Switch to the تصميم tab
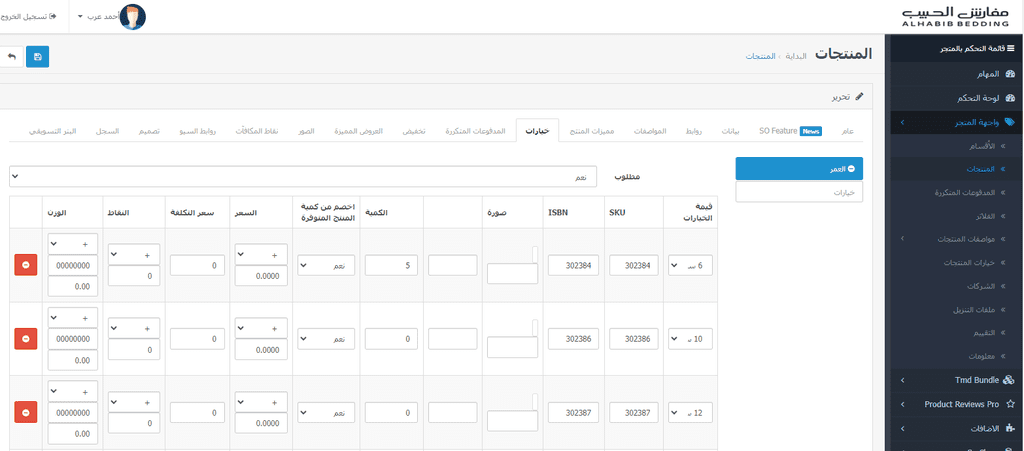The width and height of the screenshot is (1024, 451). point(147,131)
